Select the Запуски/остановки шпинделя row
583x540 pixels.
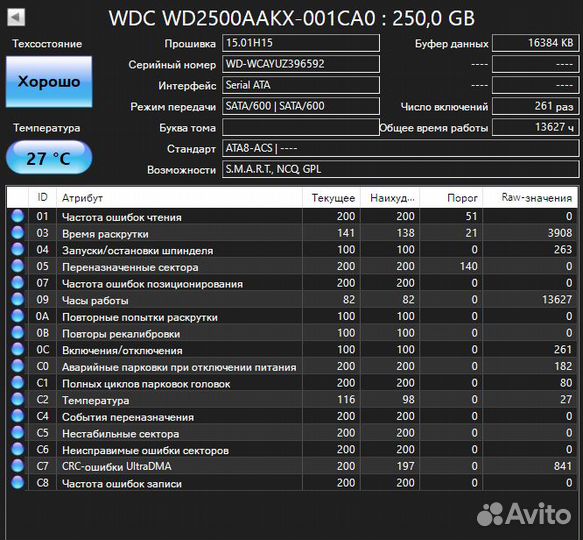(292, 249)
